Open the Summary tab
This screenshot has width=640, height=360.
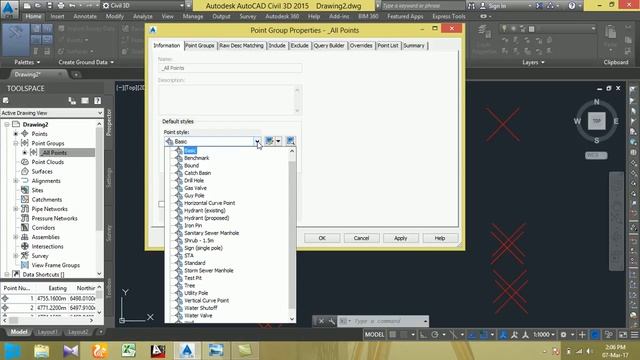[x=414, y=46]
